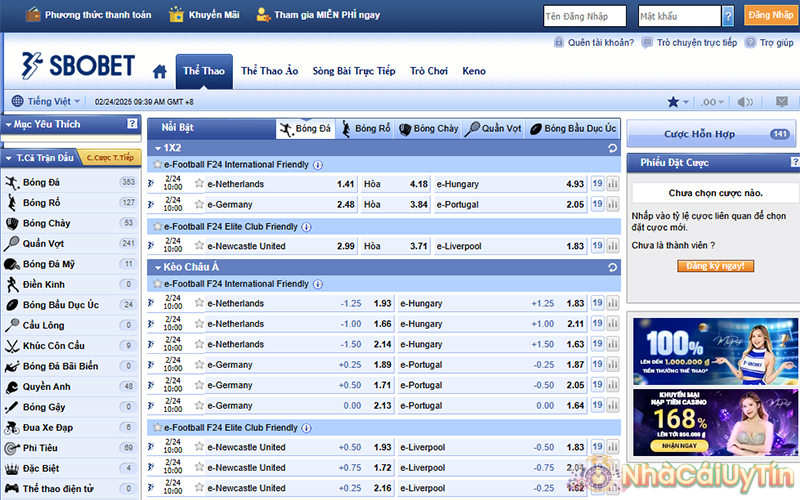Refresh the 1X2 odds section

[x=611, y=148]
